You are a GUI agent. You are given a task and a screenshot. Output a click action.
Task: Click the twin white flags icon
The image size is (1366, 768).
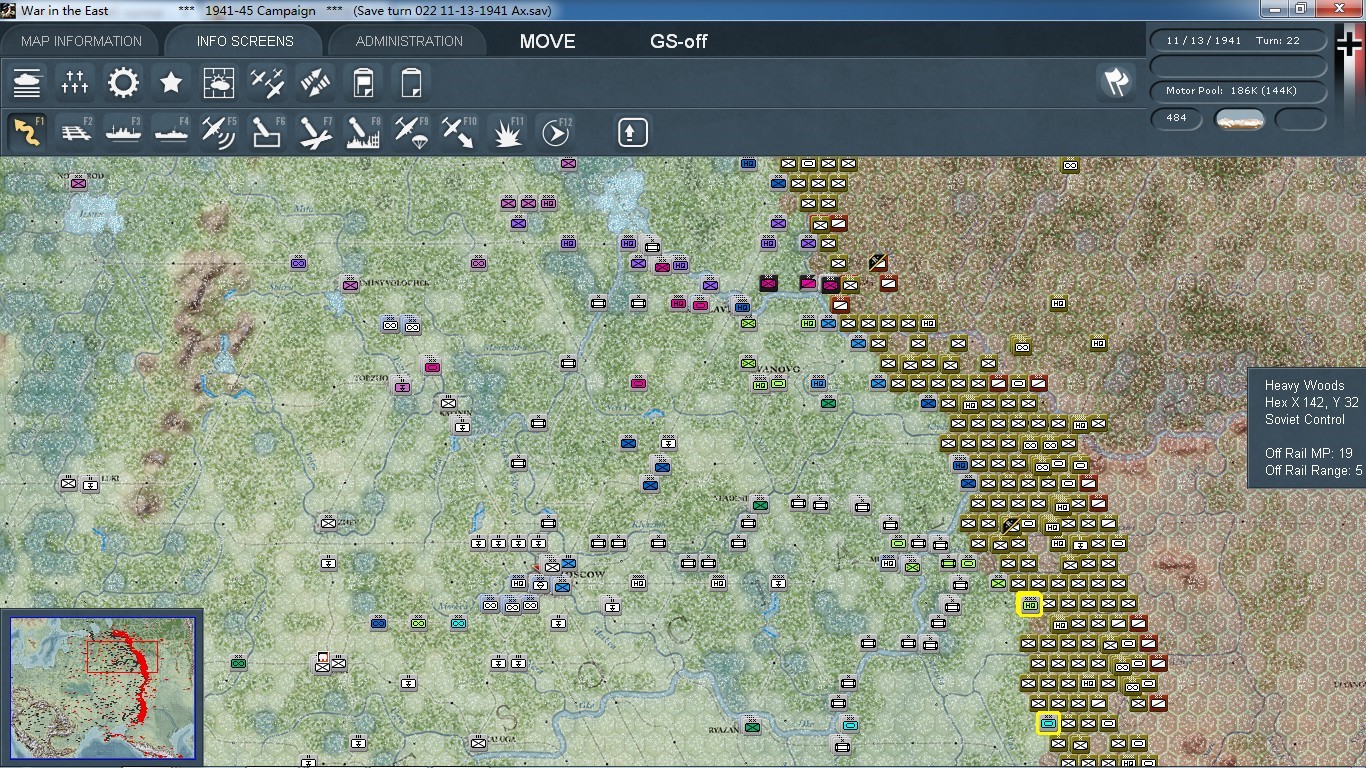[x=1116, y=82]
